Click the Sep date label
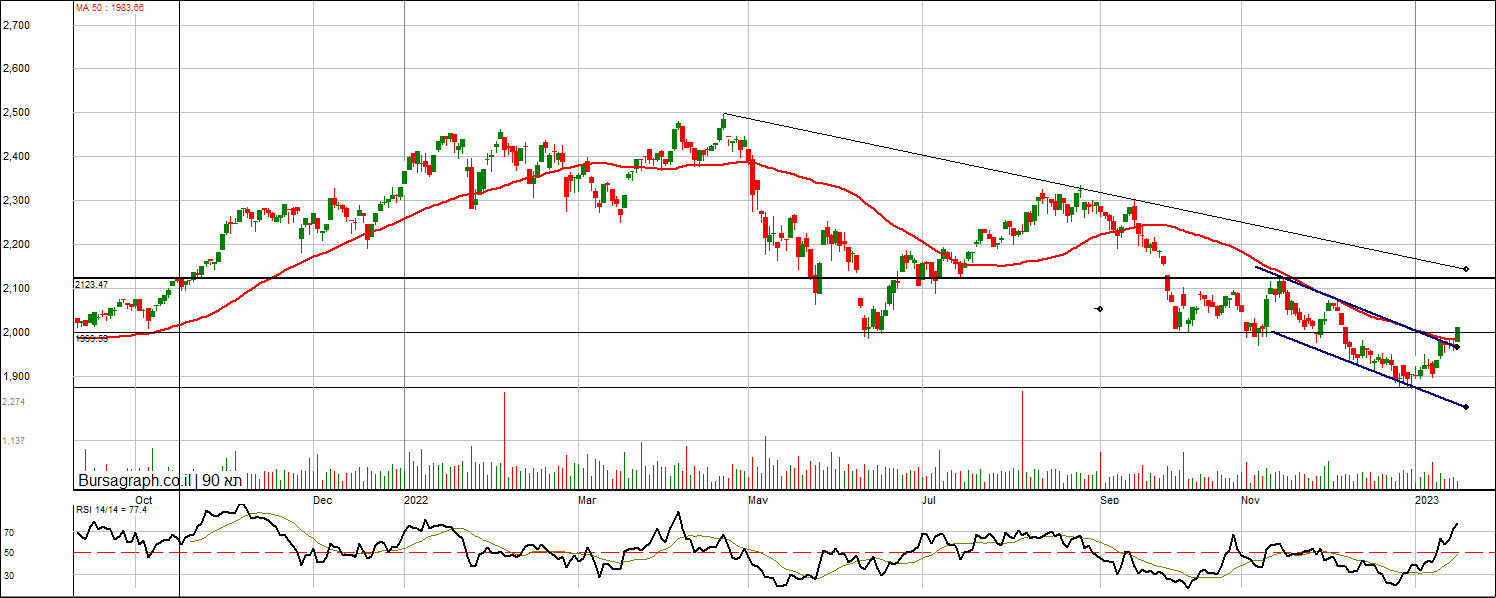The image size is (1496, 598). pos(1109,498)
